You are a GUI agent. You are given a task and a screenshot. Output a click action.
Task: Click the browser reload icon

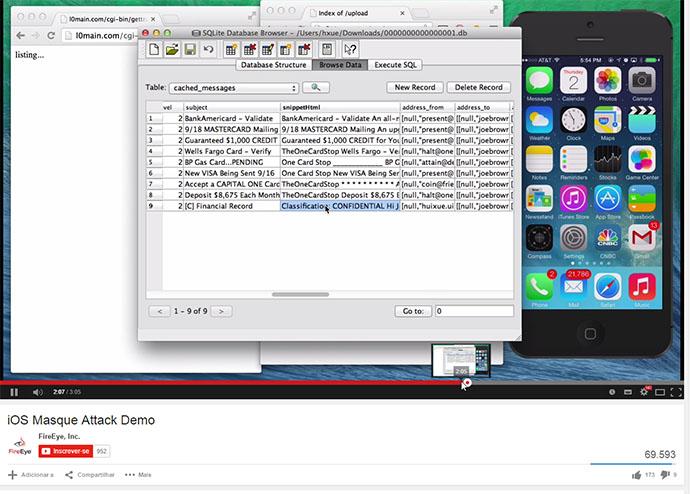pos(51,36)
